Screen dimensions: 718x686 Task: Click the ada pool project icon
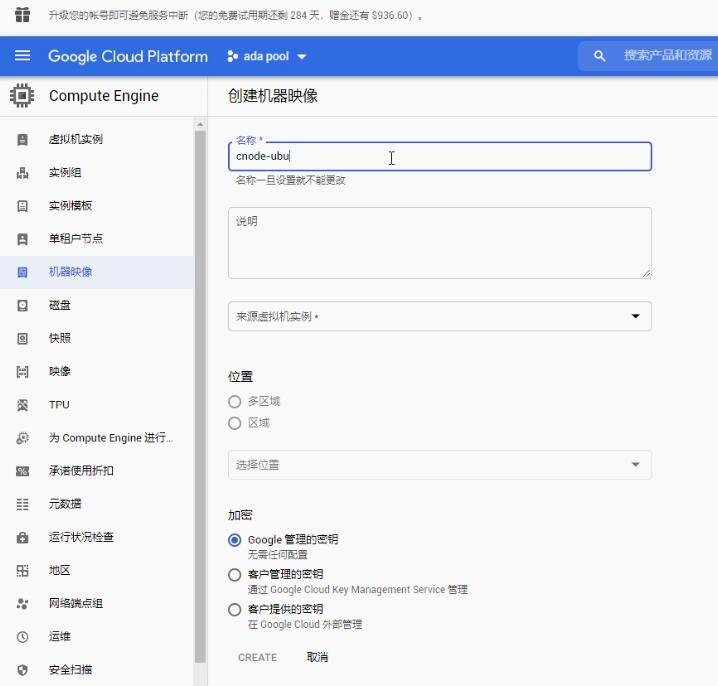tap(233, 56)
